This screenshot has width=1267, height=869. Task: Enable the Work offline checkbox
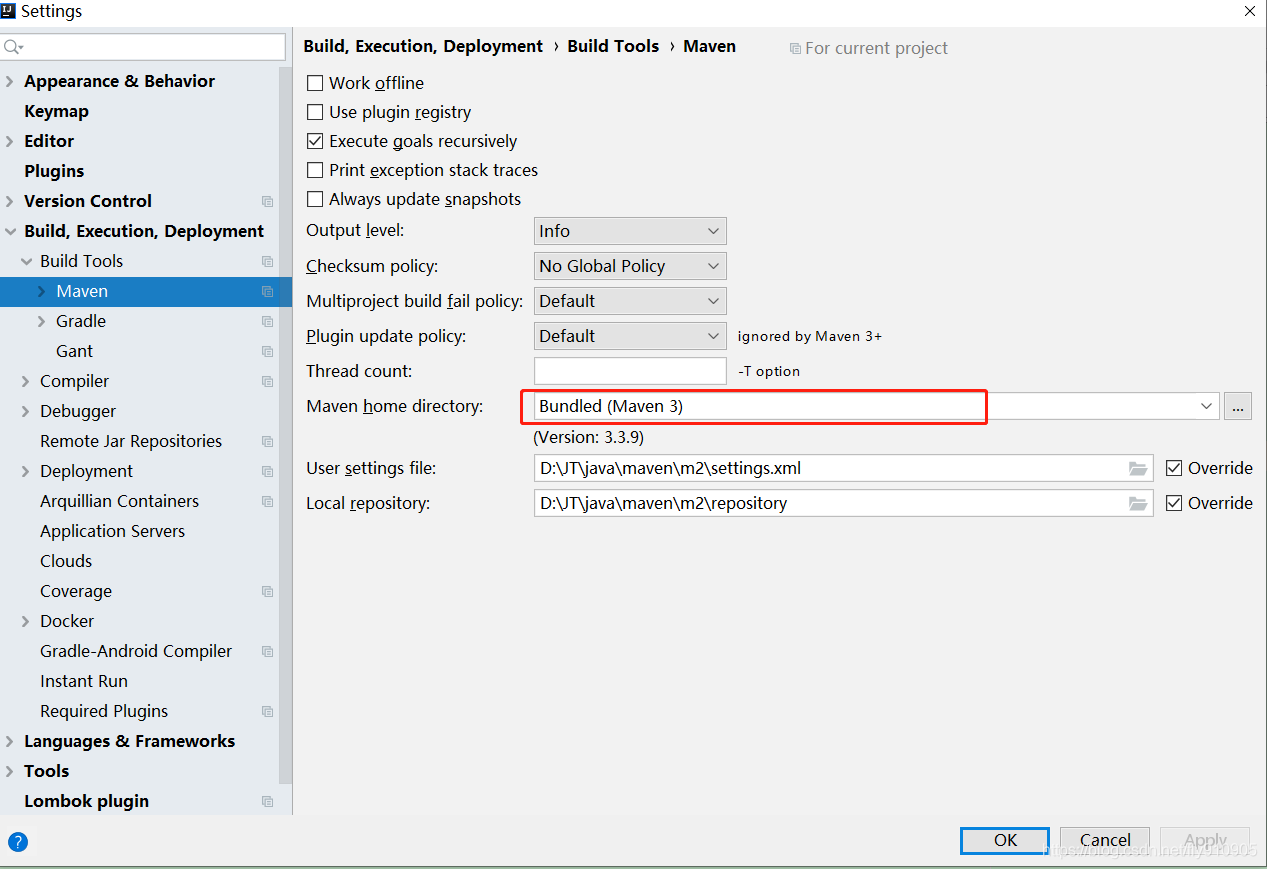pyautogui.click(x=315, y=83)
